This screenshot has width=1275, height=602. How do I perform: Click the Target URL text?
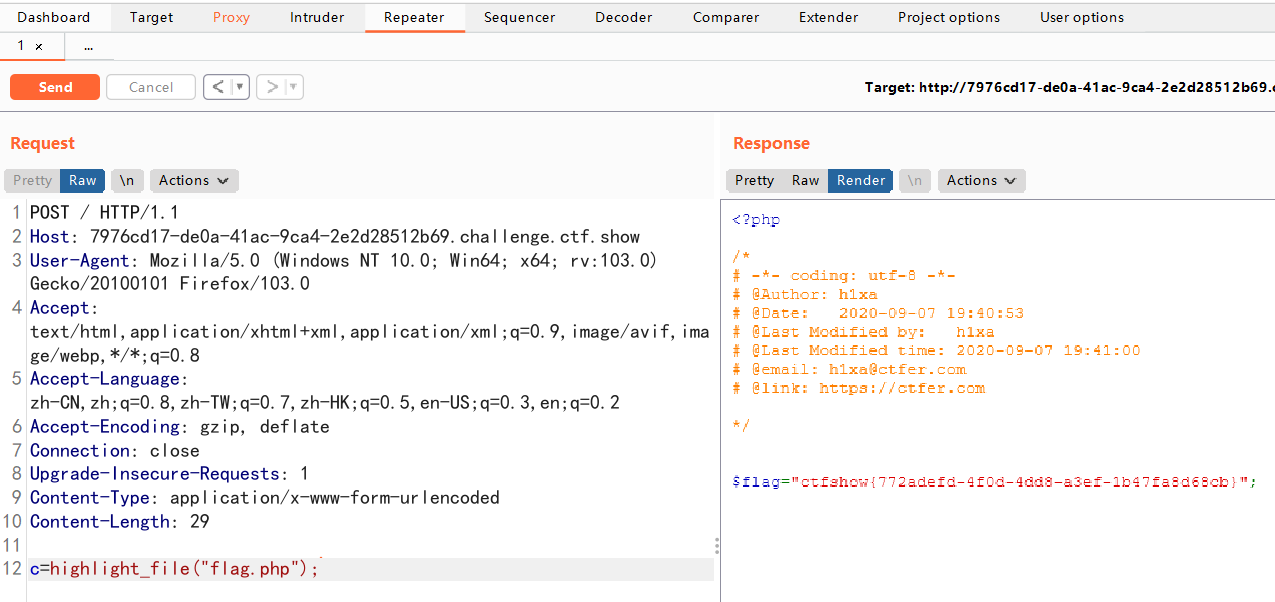point(1070,87)
